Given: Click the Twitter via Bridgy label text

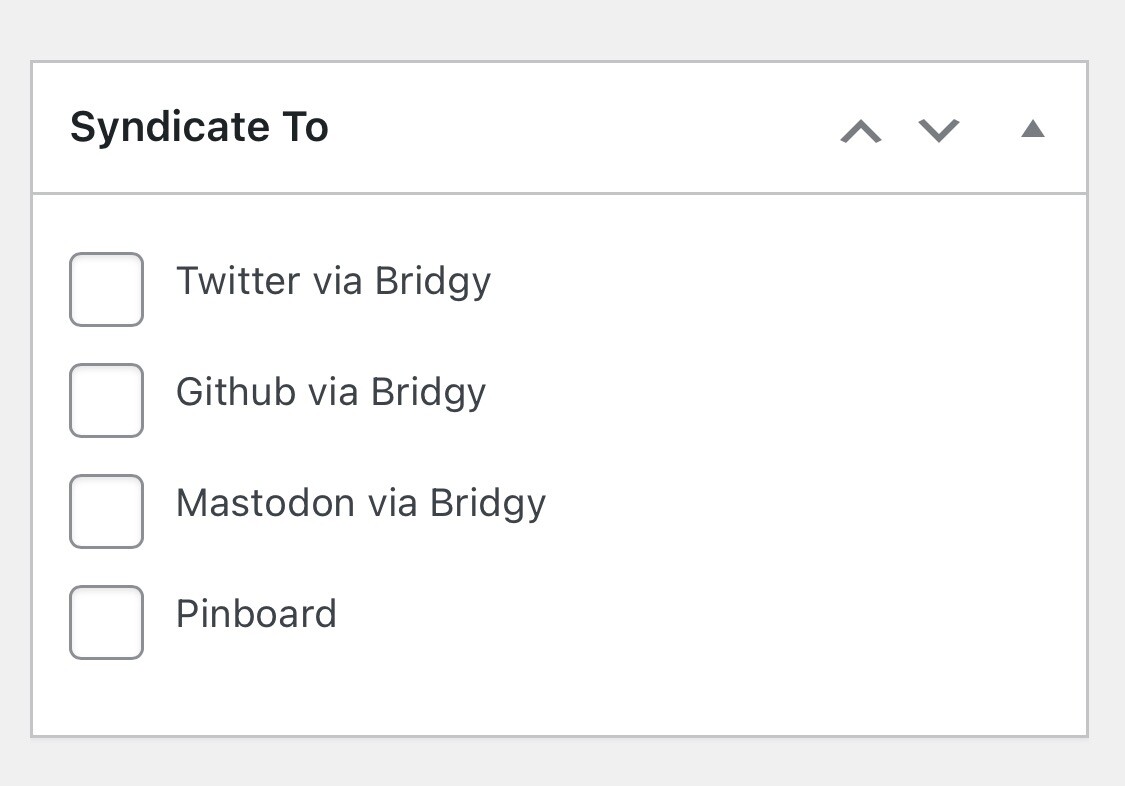Looking at the screenshot, I should coord(333,282).
